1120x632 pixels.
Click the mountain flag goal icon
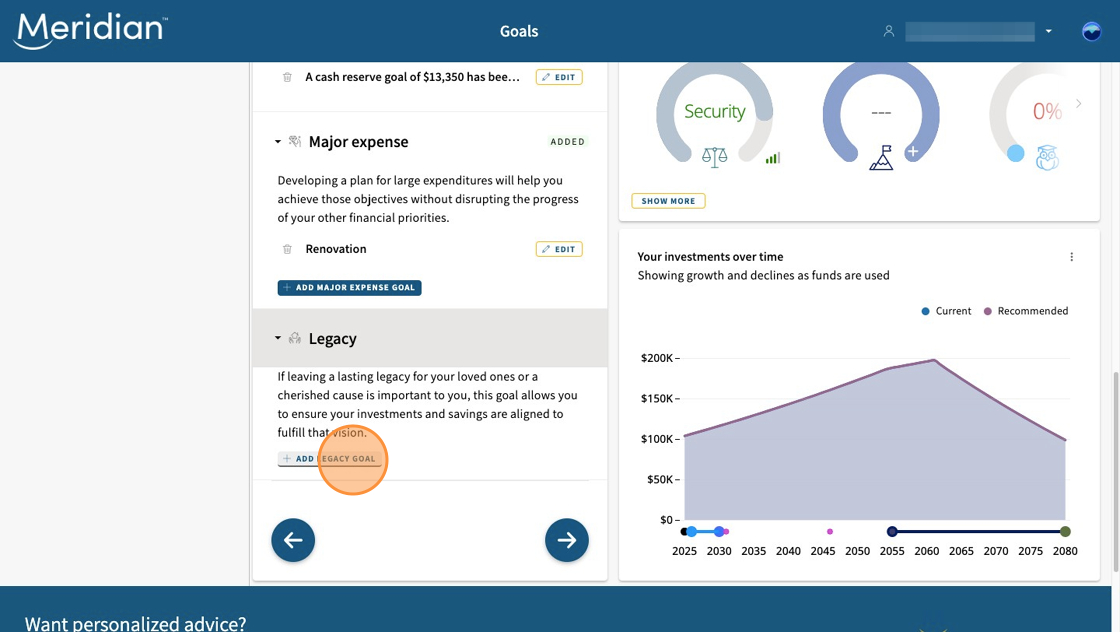click(x=881, y=158)
